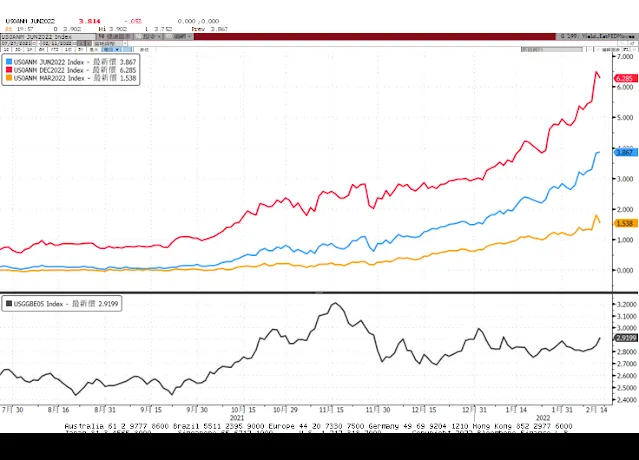Edit the chart end date 02/11/2022

tap(56, 43)
